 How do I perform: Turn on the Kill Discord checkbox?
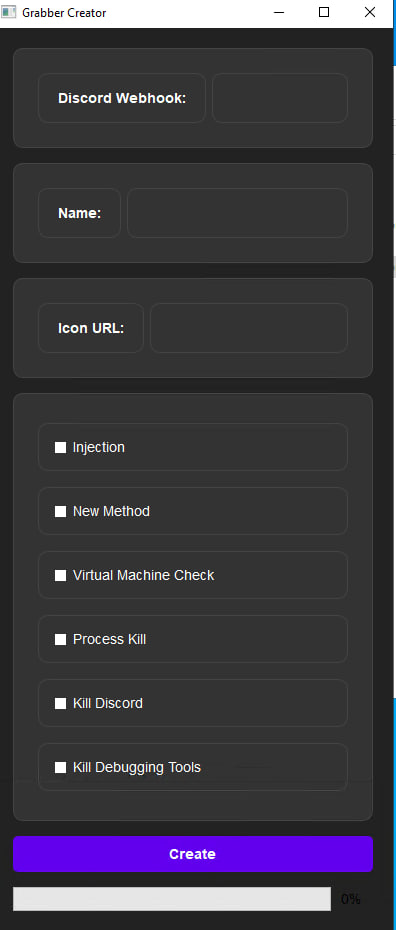tap(60, 703)
